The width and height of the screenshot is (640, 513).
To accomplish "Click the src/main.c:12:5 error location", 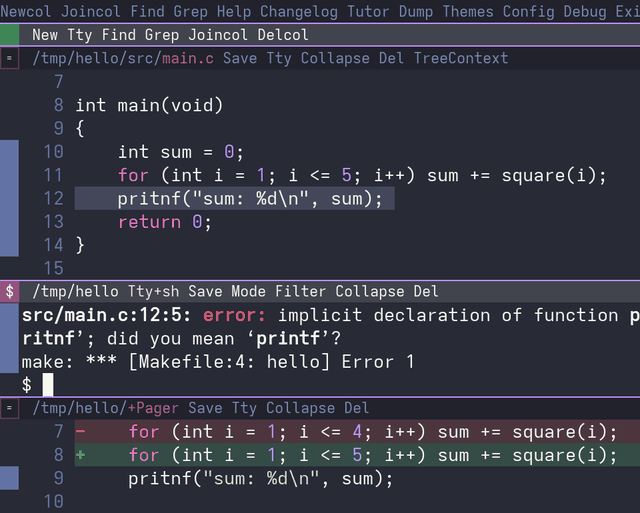I will pyautogui.click(x=106, y=315).
